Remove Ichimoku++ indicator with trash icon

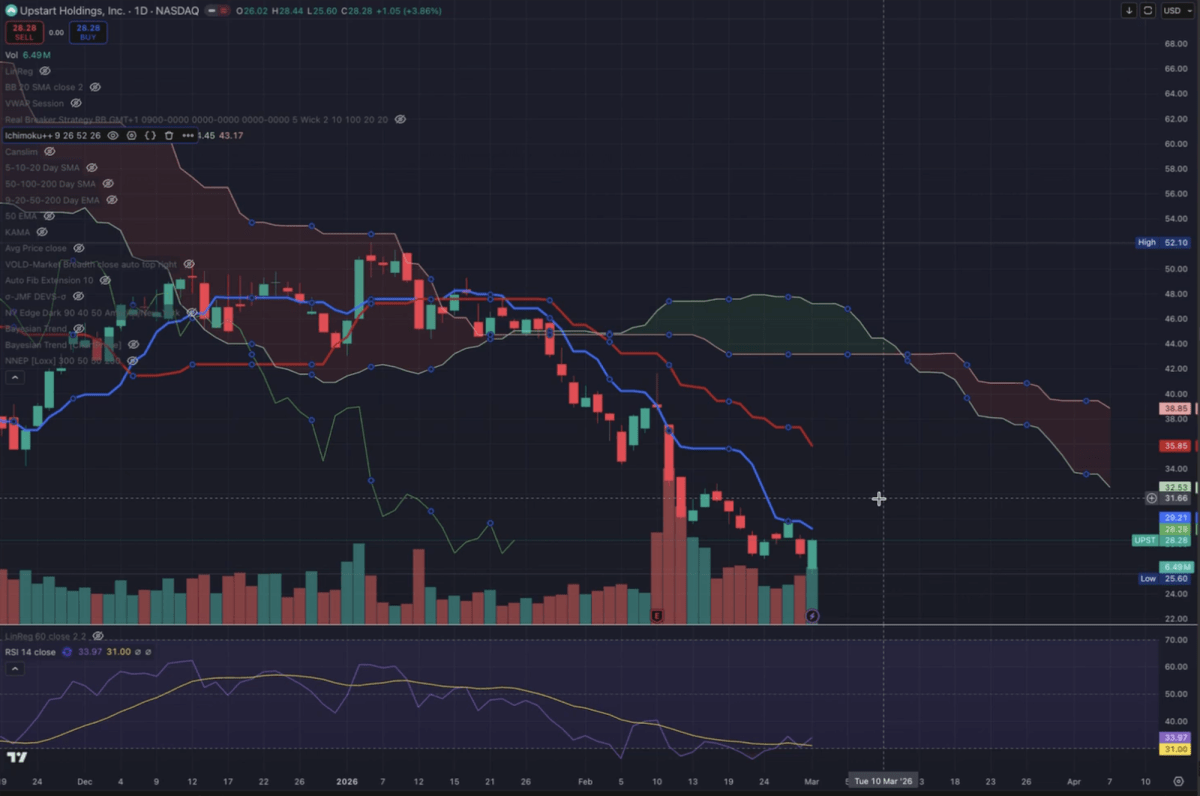pos(168,135)
